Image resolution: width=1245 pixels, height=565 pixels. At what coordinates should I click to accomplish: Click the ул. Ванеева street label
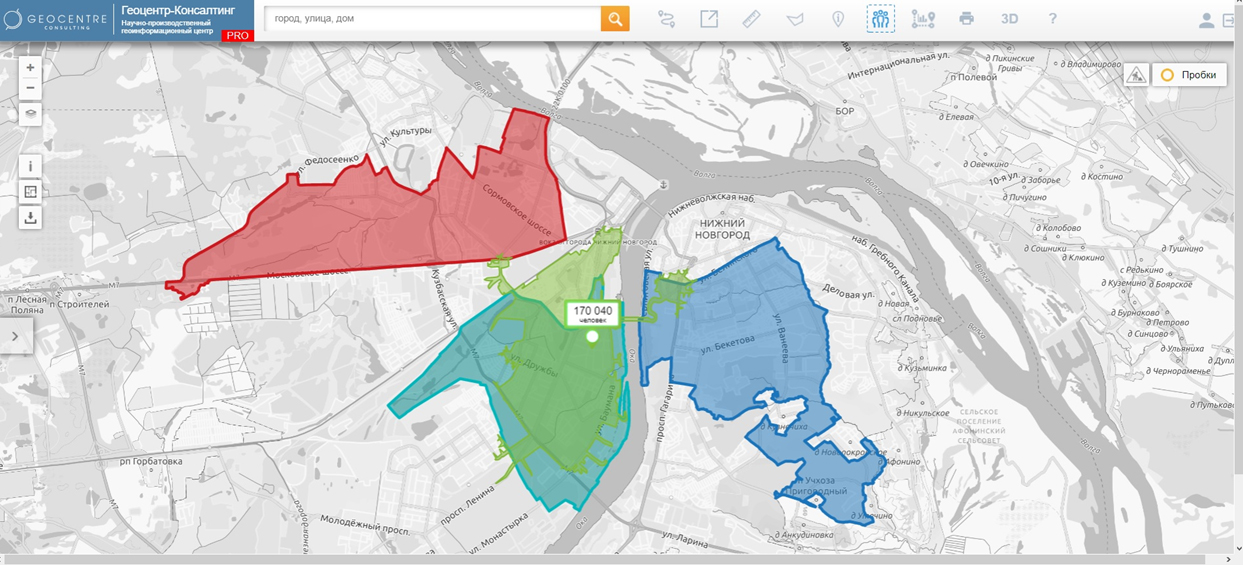click(782, 338)
